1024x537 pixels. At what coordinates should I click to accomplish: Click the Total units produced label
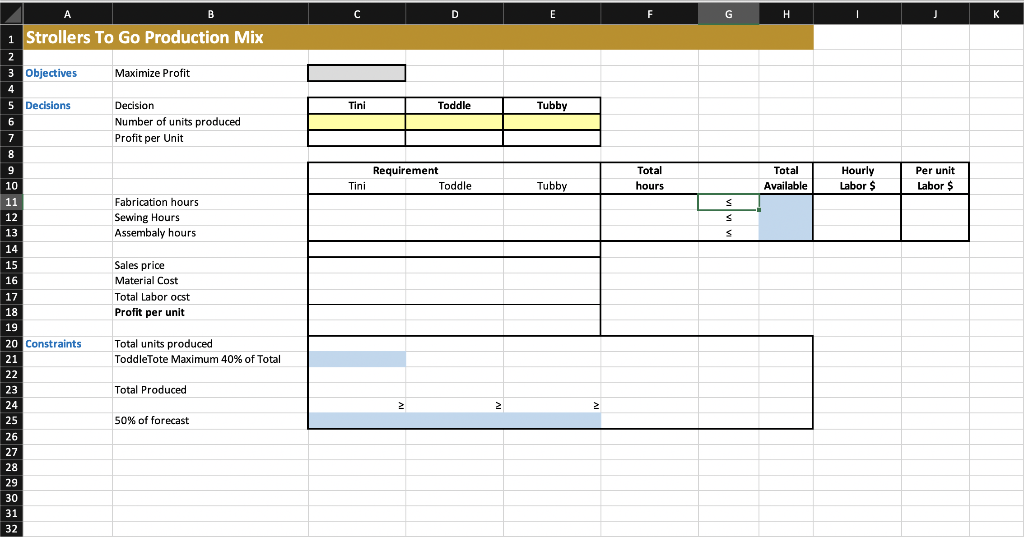(x=163, y=344)
